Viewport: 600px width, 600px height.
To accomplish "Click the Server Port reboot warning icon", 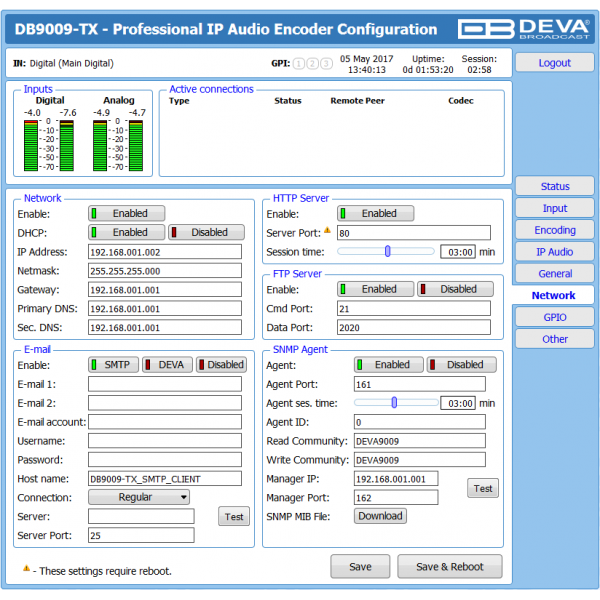I will (327, 230).
